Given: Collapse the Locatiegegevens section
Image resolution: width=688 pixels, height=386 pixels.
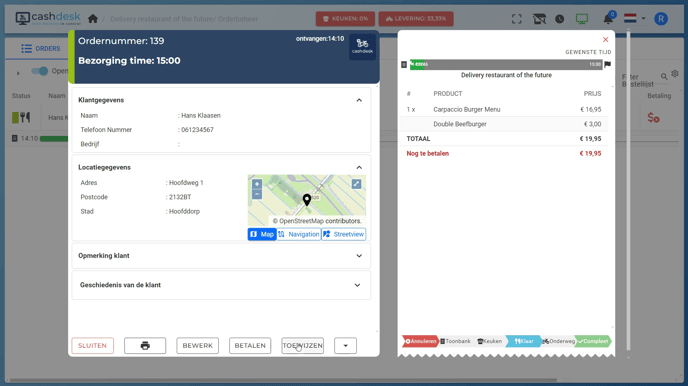Looking at the screenshot, I should tap(359, 168).
